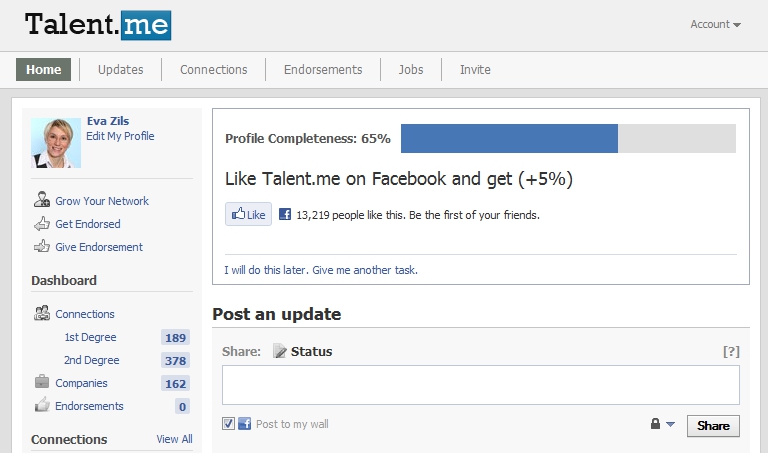Image resolution: width=768 pixels, height=453 pixels.
Task: Click Eva Zils profile photo
Action: [x=56, y=143]
